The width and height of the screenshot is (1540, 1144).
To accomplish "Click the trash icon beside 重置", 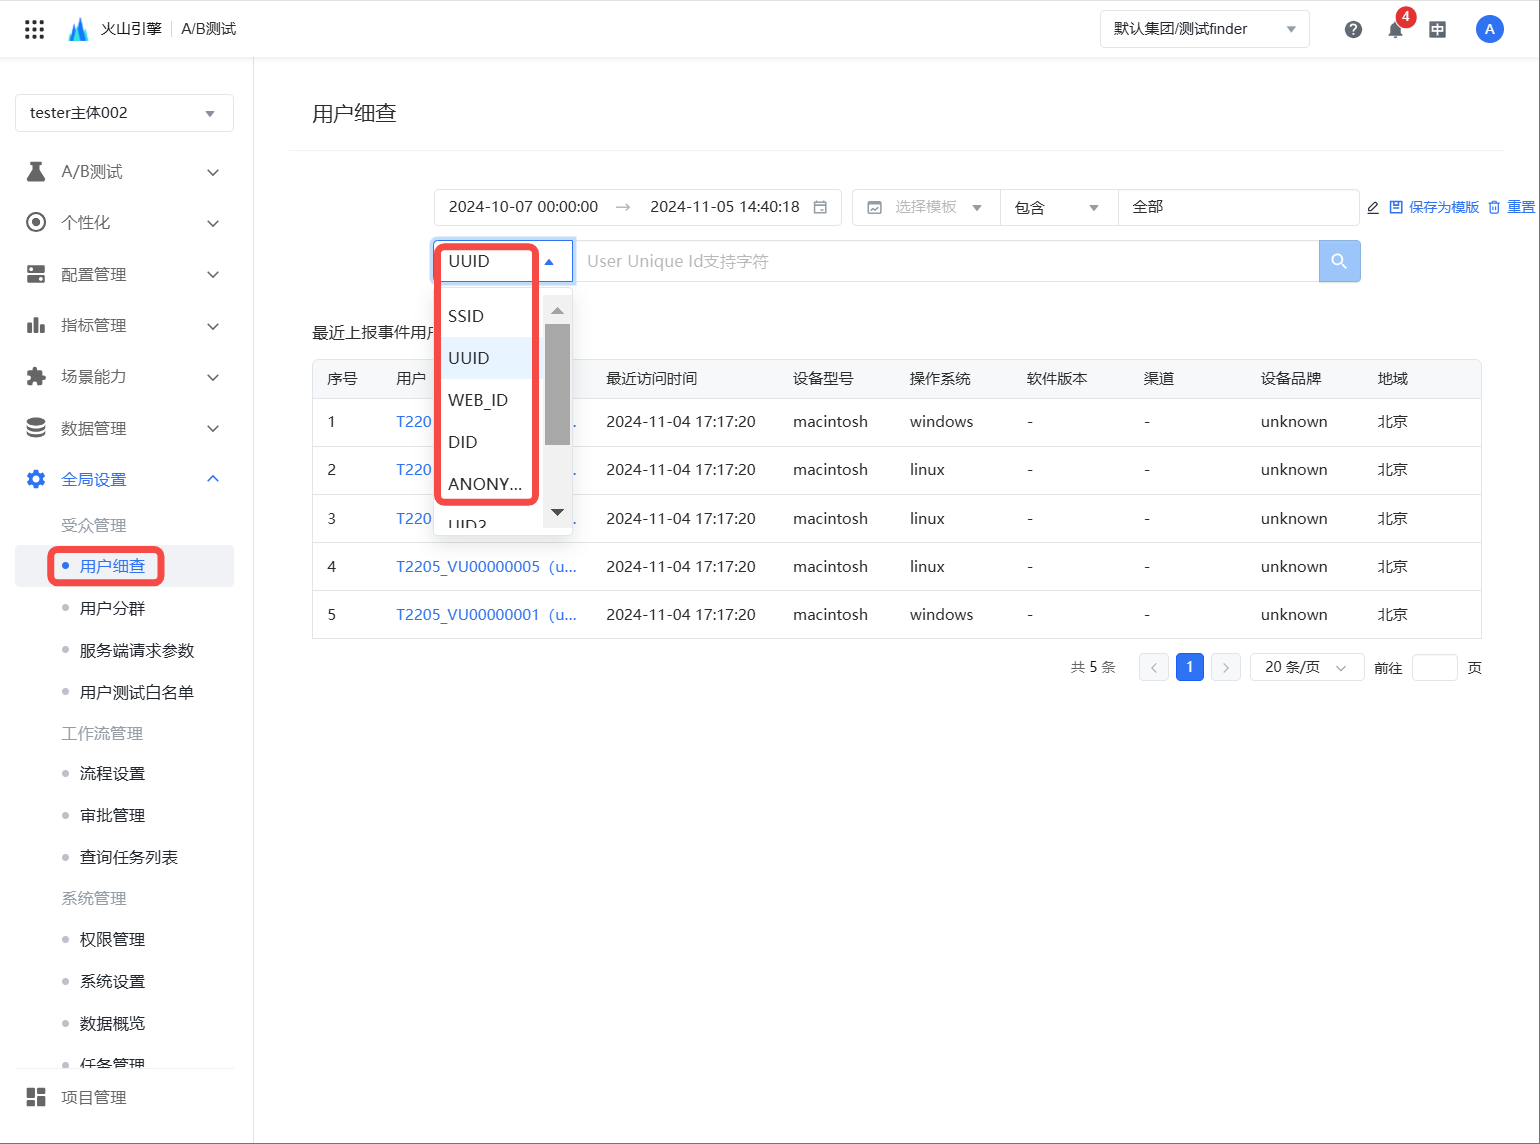I will pyautogui.click(x=1494, y=207).
